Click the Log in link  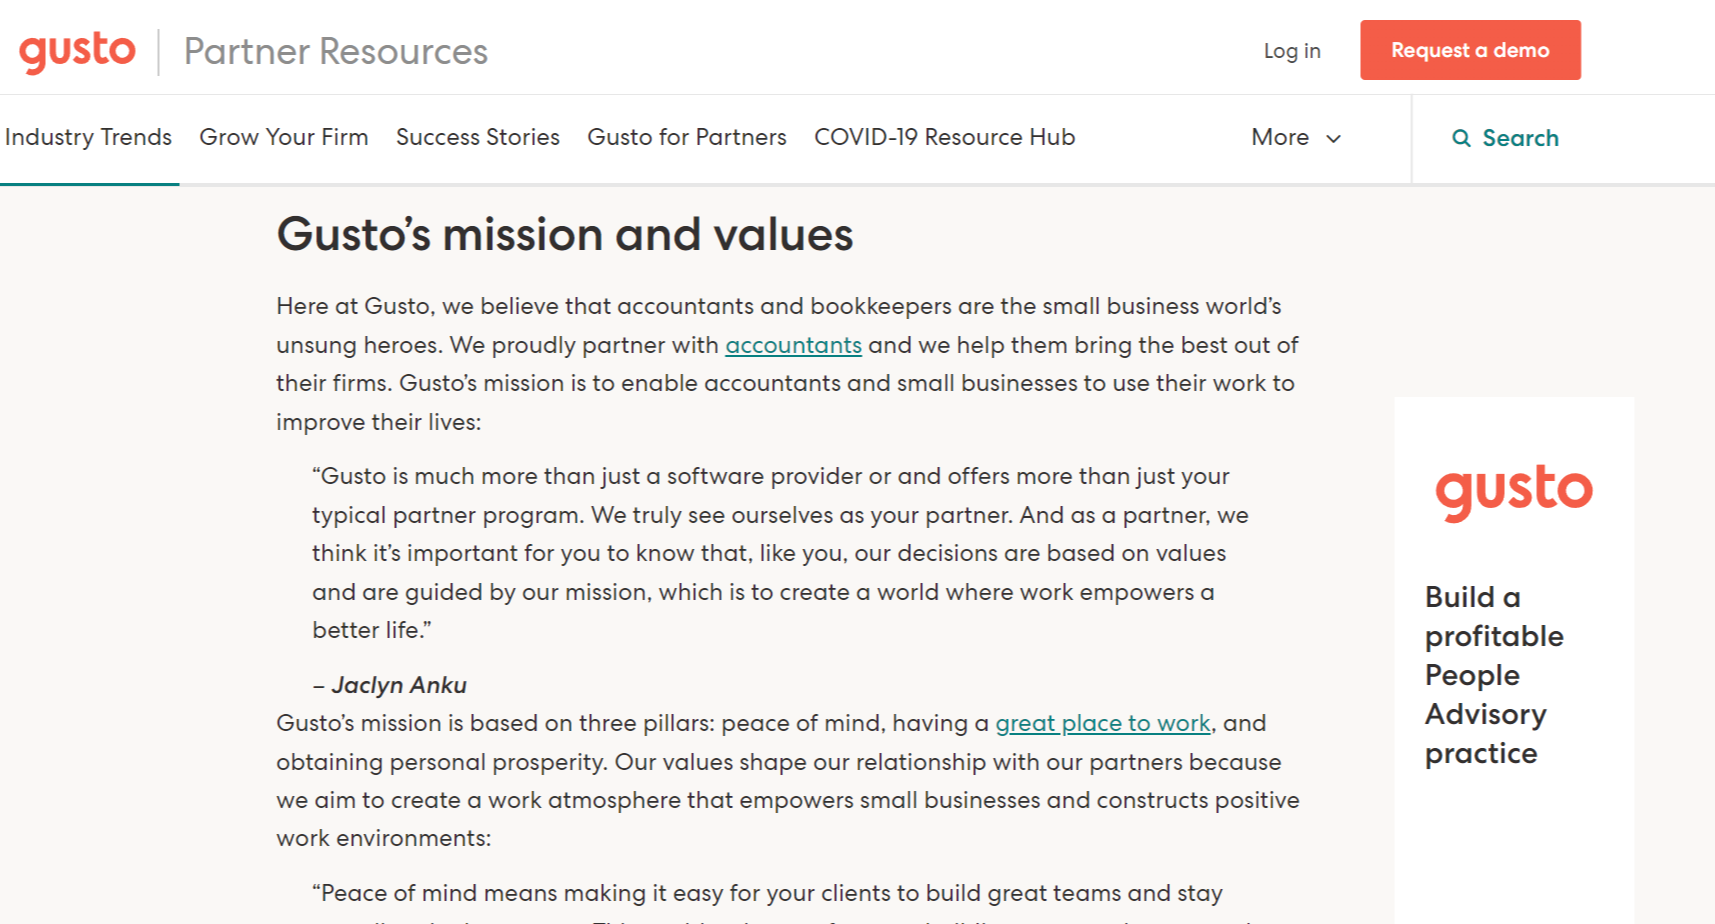pyautogui.click(x=1292, y=51)
